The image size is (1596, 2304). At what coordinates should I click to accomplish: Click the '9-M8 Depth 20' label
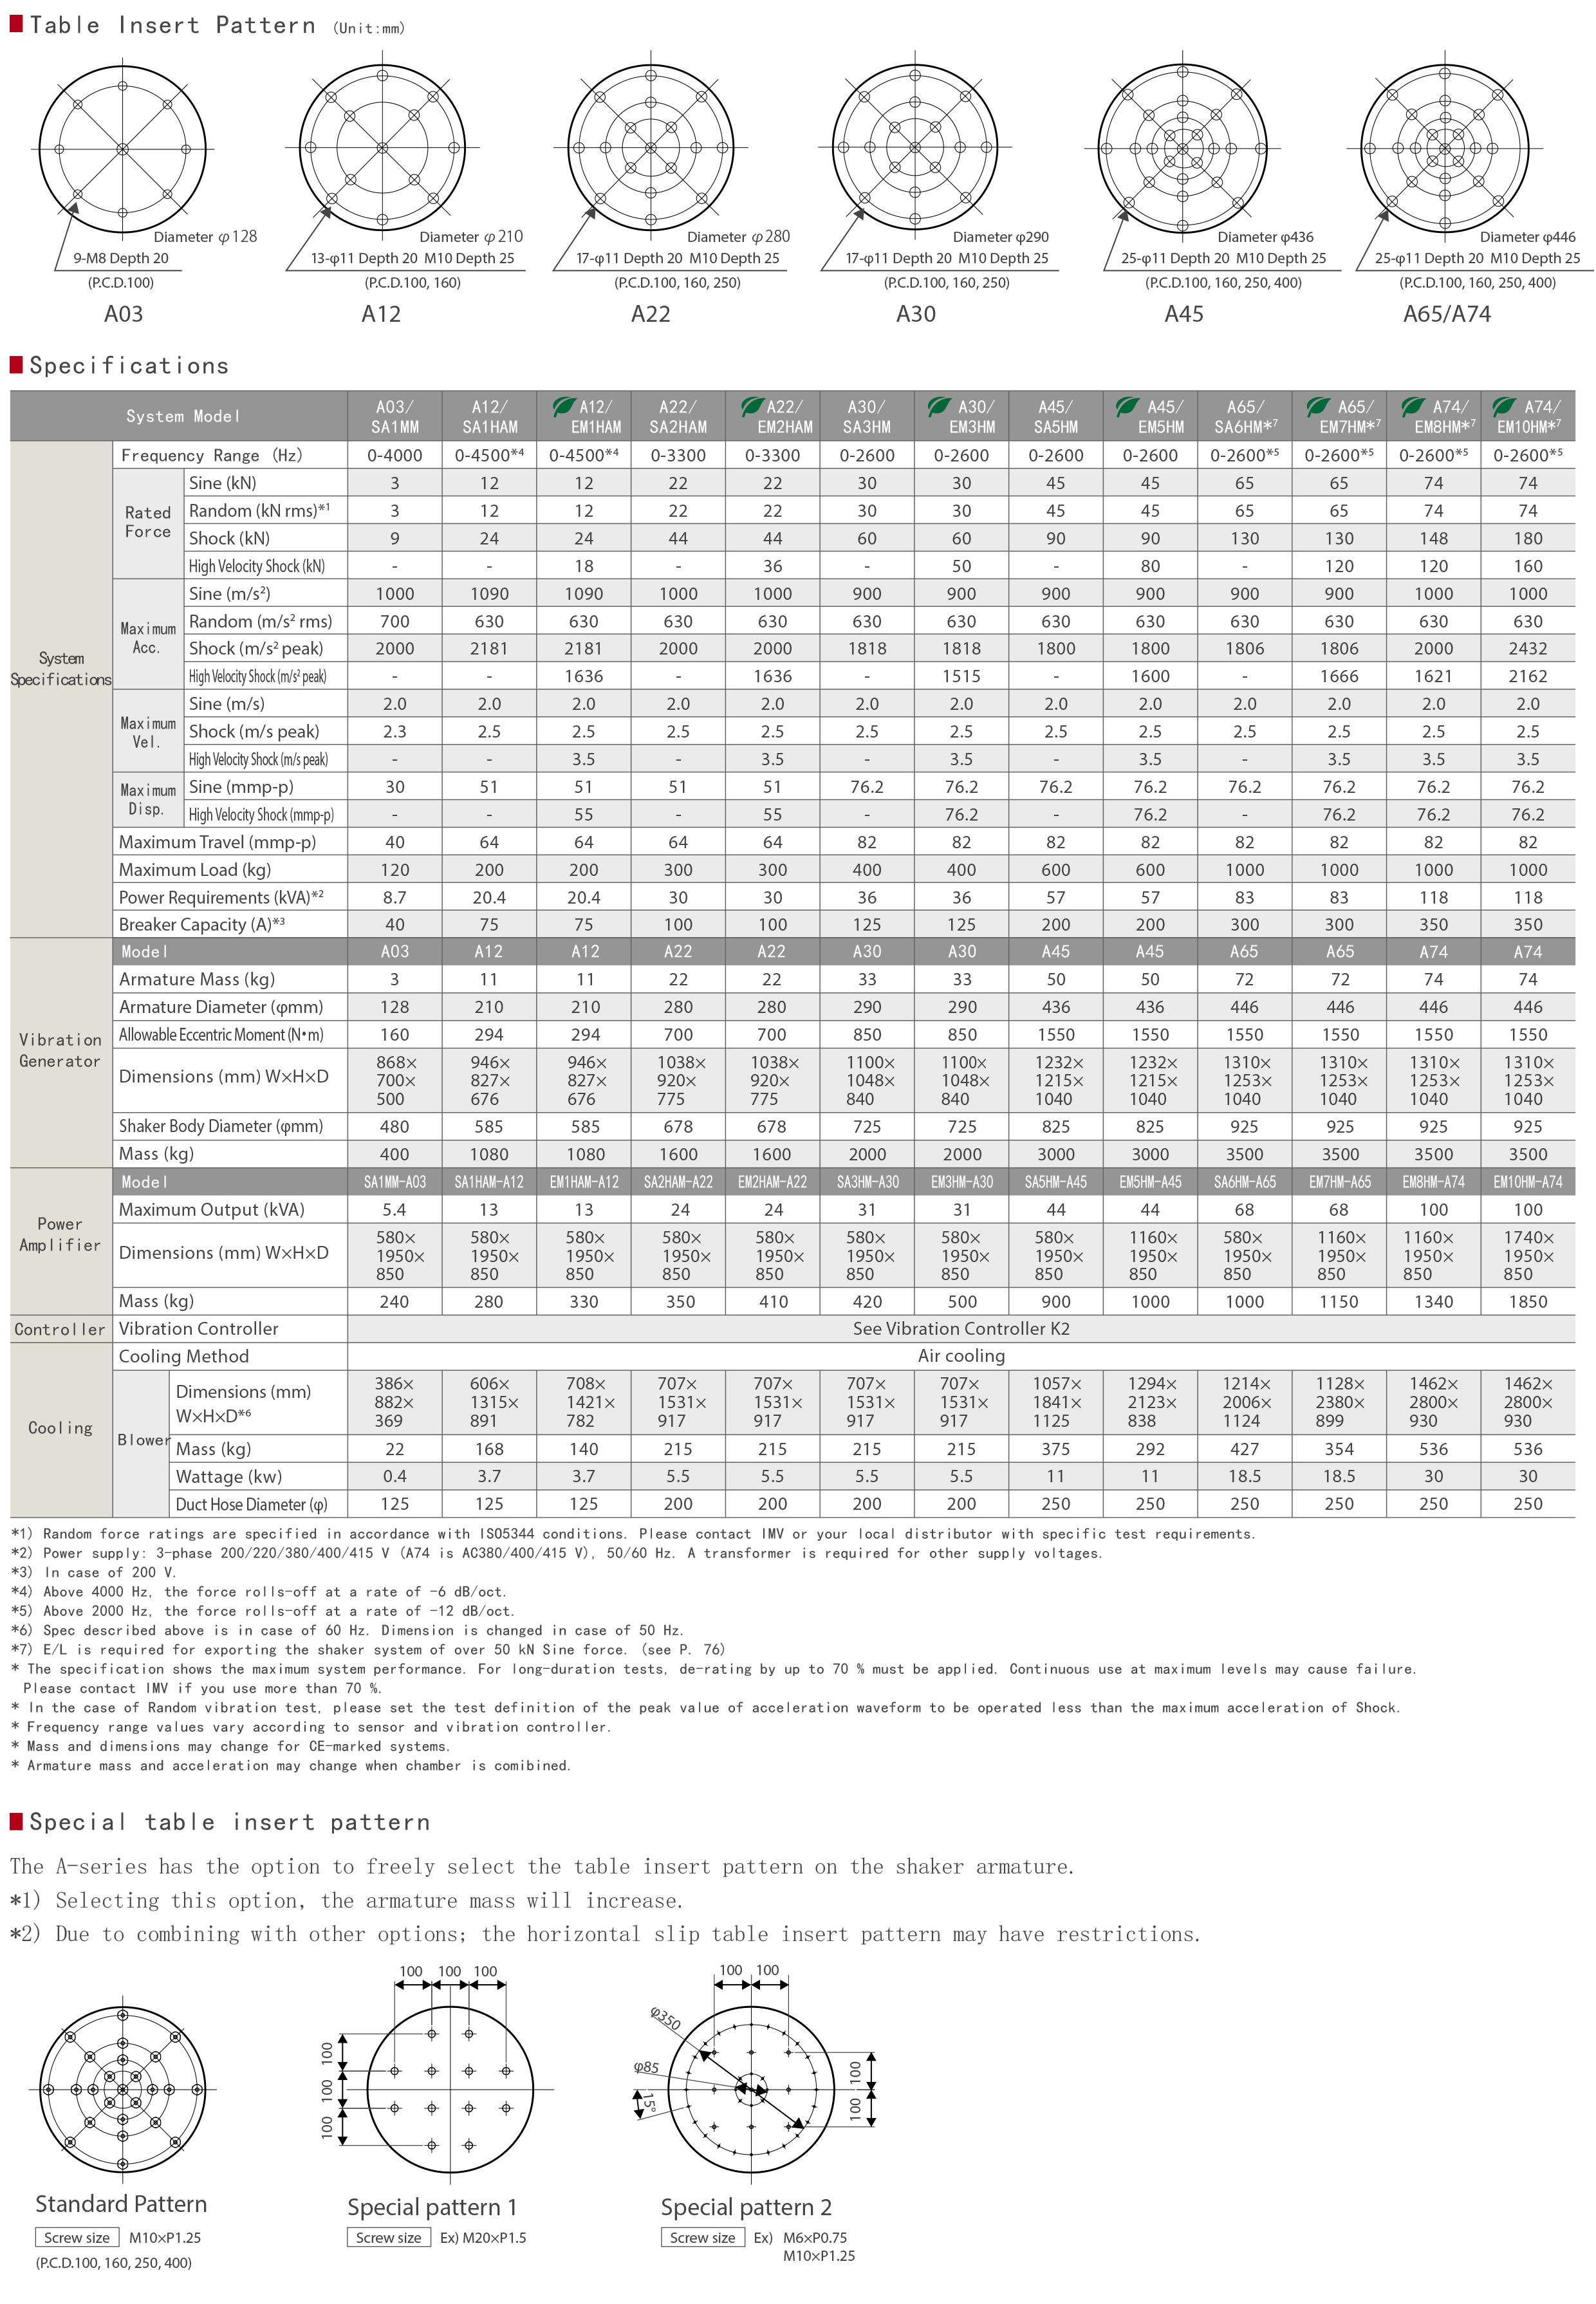(x=121, y=258)
